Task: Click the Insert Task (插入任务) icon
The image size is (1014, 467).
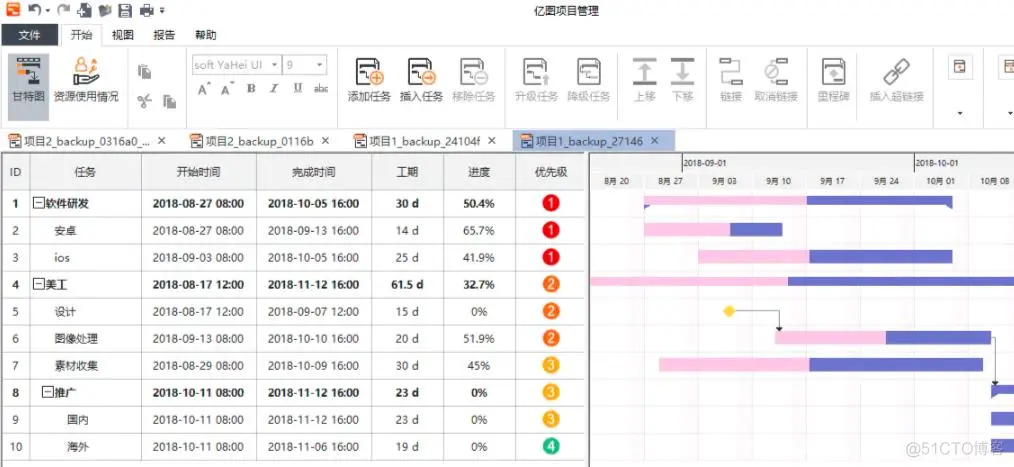Action: pos(421,73)
